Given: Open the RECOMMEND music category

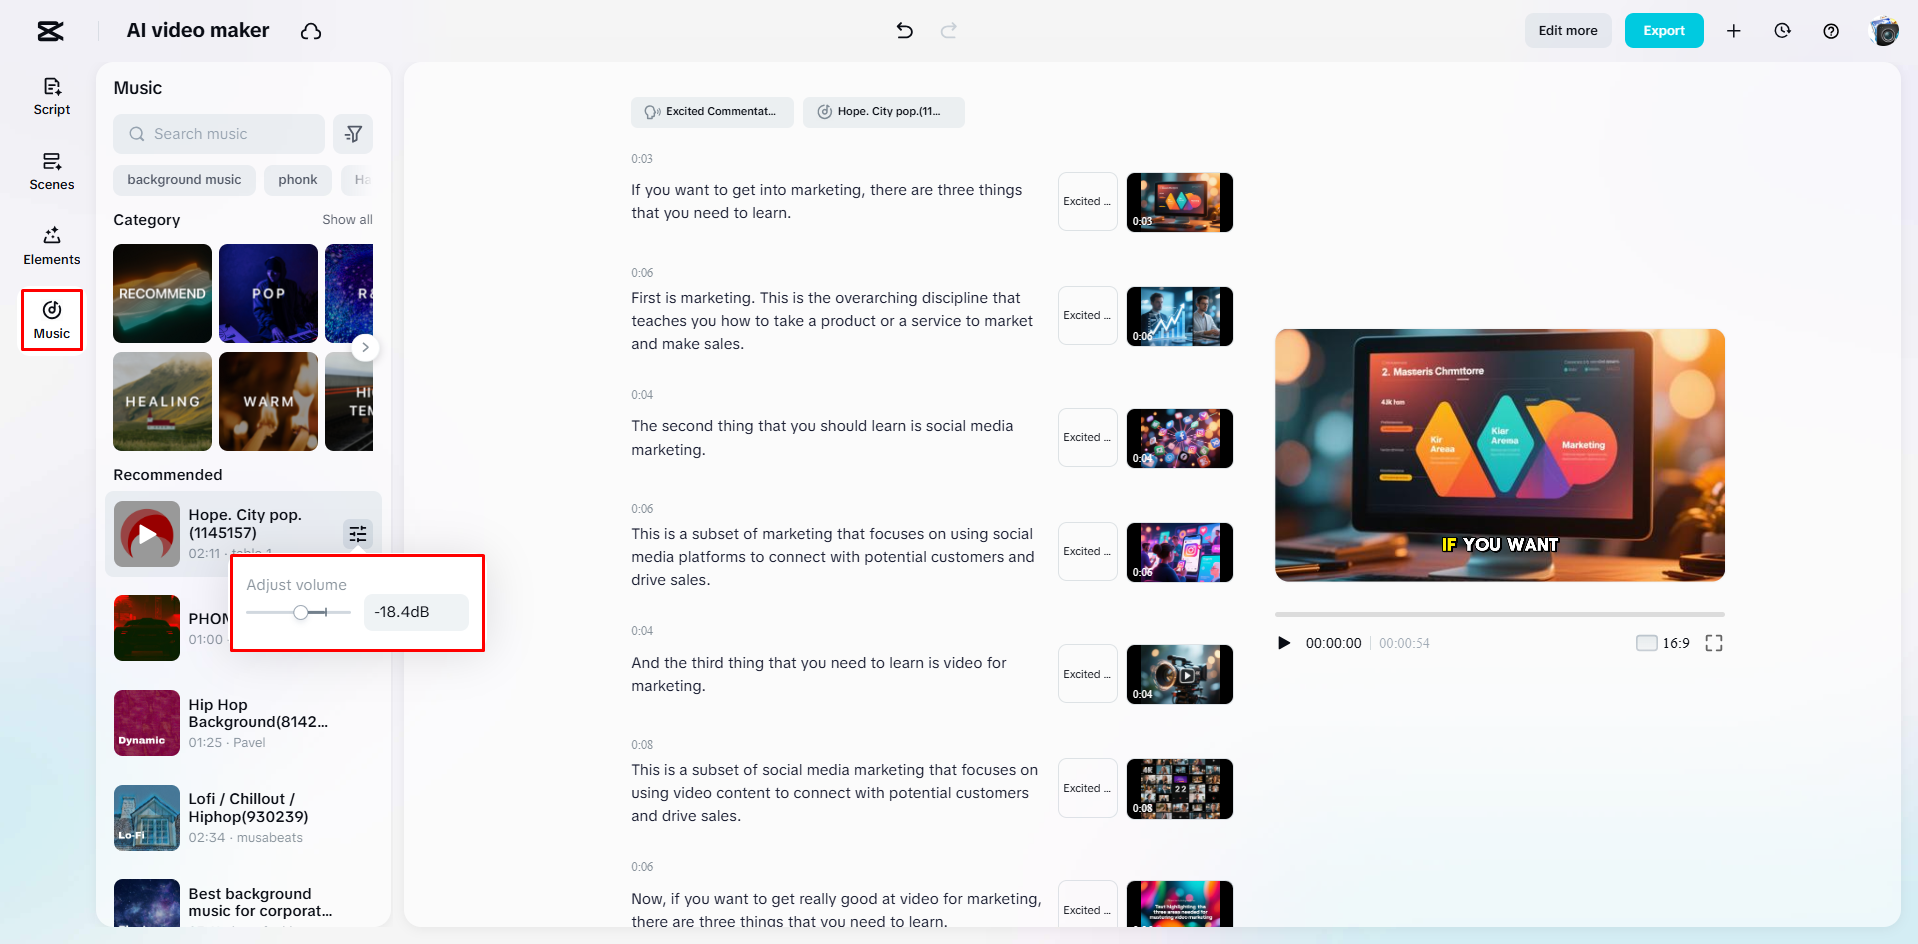Looking at the screenshot, I should (162, 293).
